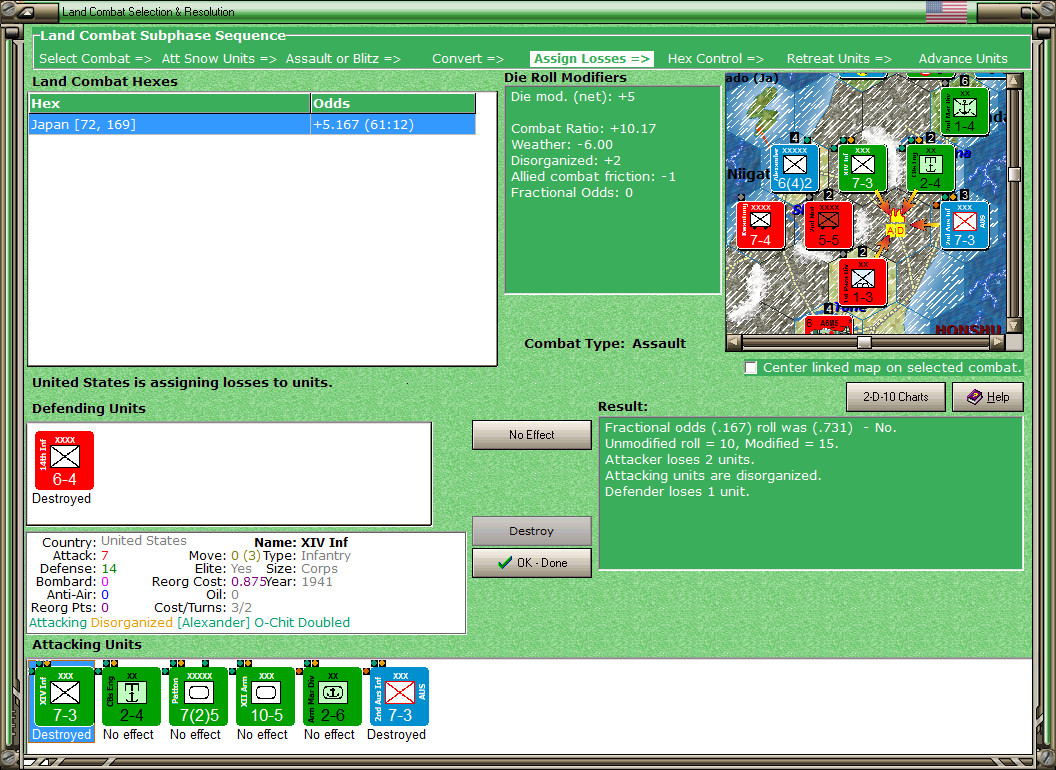Viewport: 1056px width, 770px height.
Task: Click the blue Australian 7-3 counter on map
Action: (964, 225)
